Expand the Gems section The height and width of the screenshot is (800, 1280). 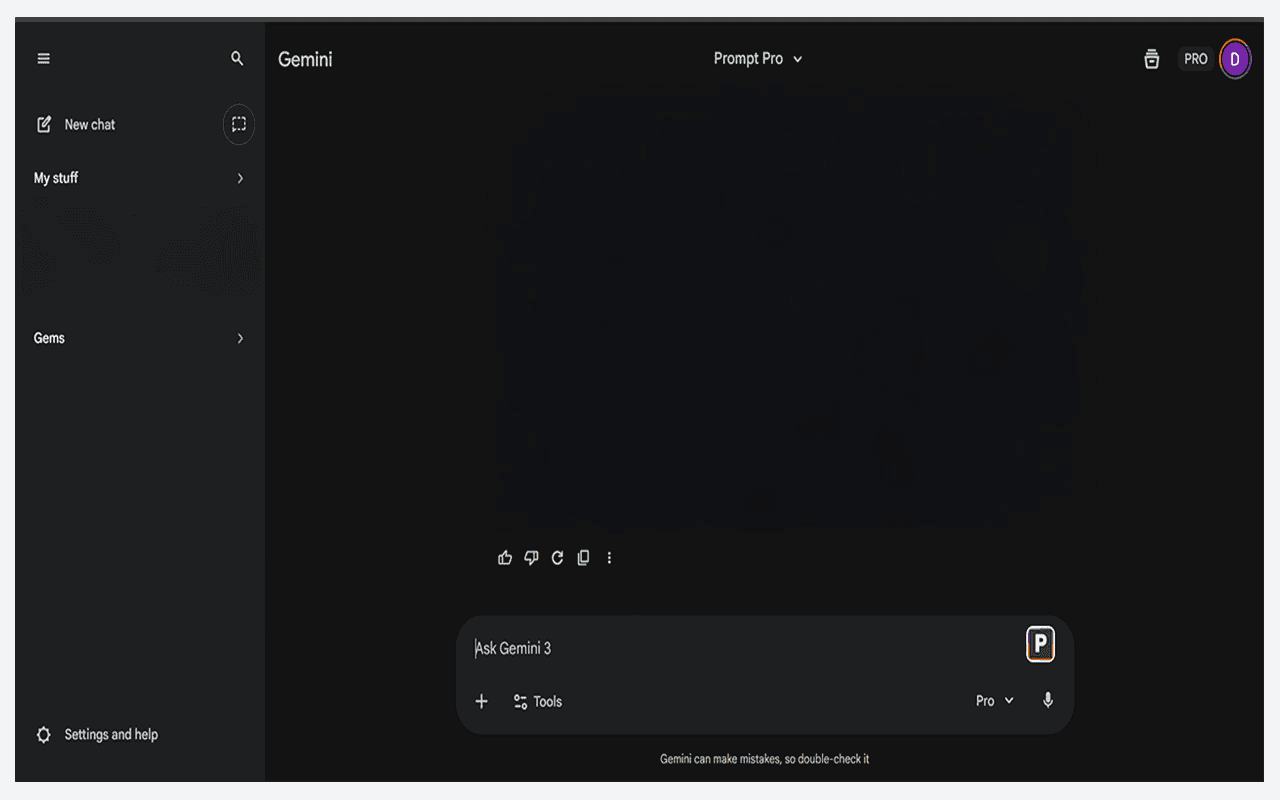240,338
